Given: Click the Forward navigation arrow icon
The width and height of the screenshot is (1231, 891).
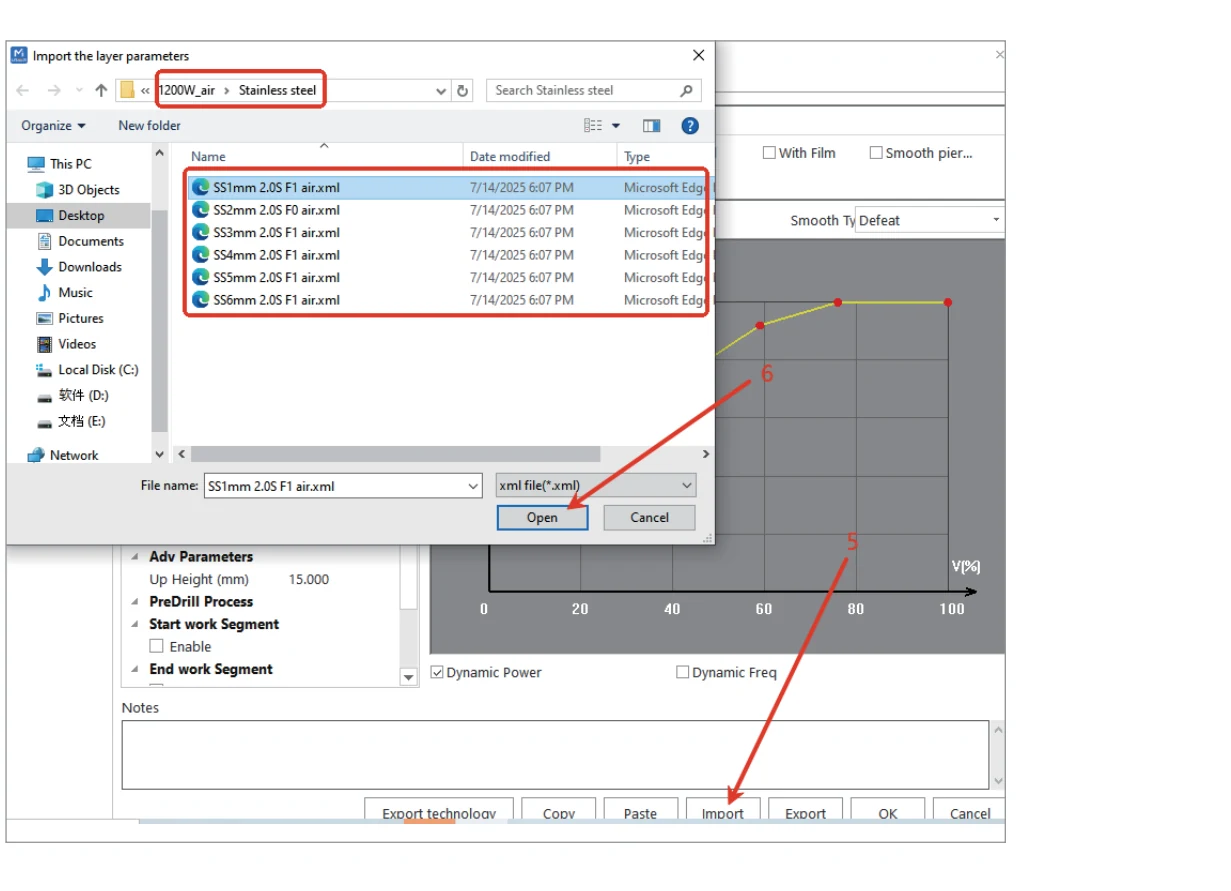Looking at the screenshot, I should pos(53,90).
